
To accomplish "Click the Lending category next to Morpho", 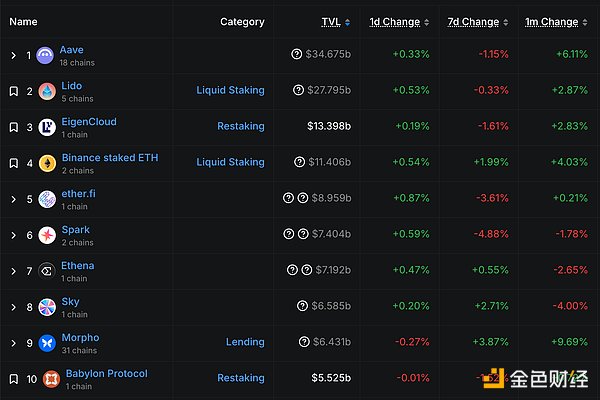I will coord(245,342).
